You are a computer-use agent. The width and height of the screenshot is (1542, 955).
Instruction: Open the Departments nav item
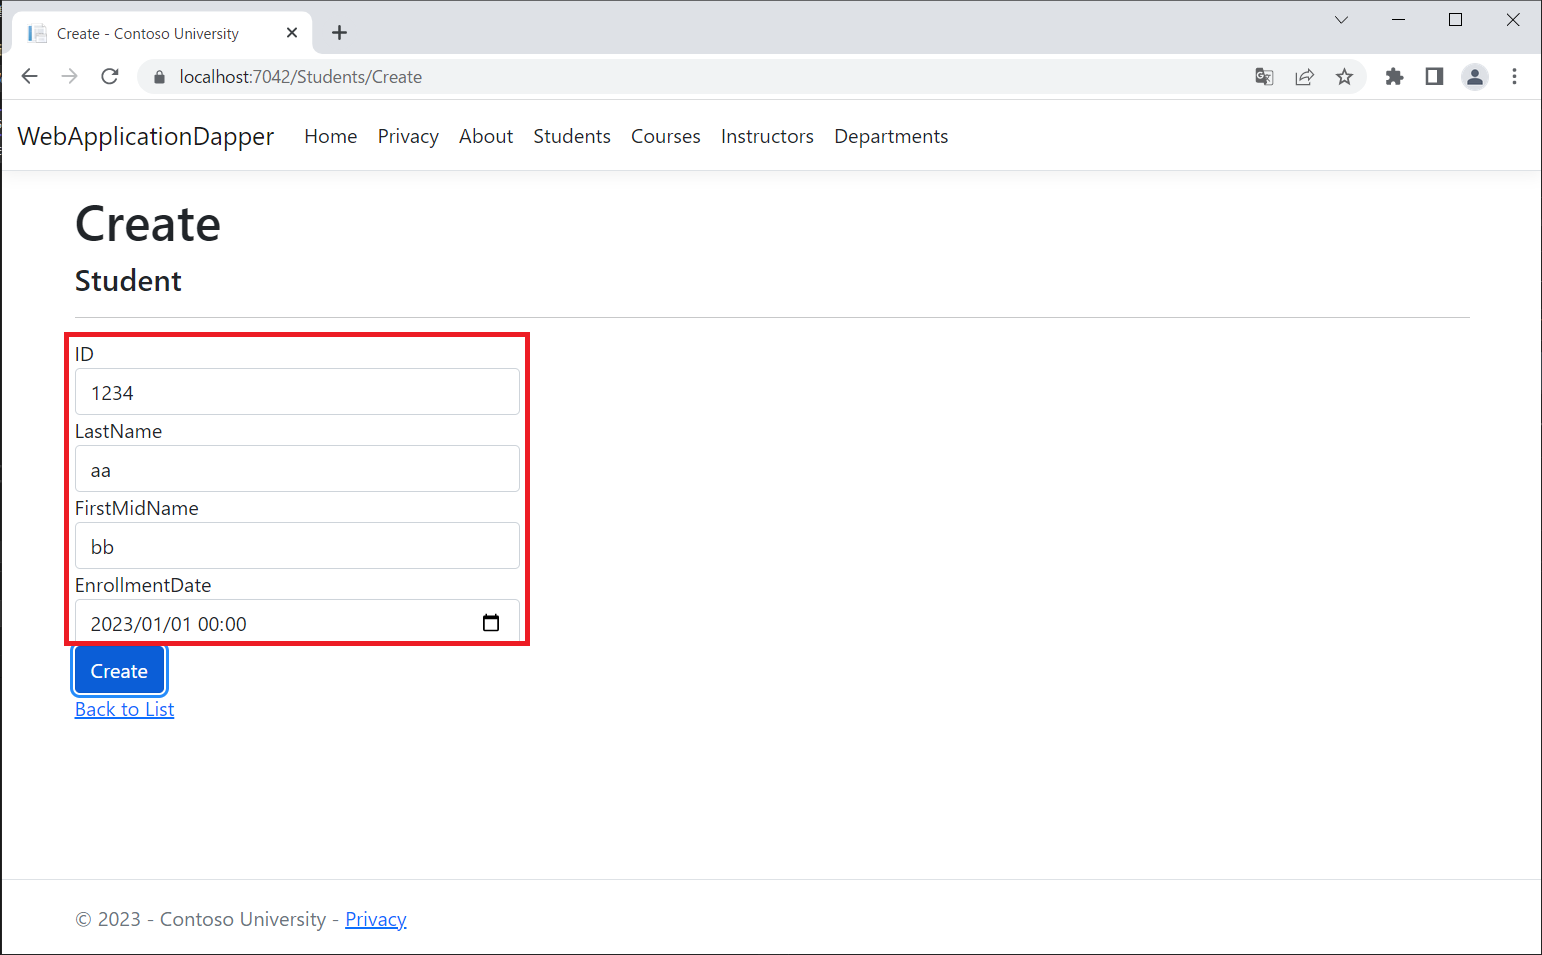coord(890,136)
